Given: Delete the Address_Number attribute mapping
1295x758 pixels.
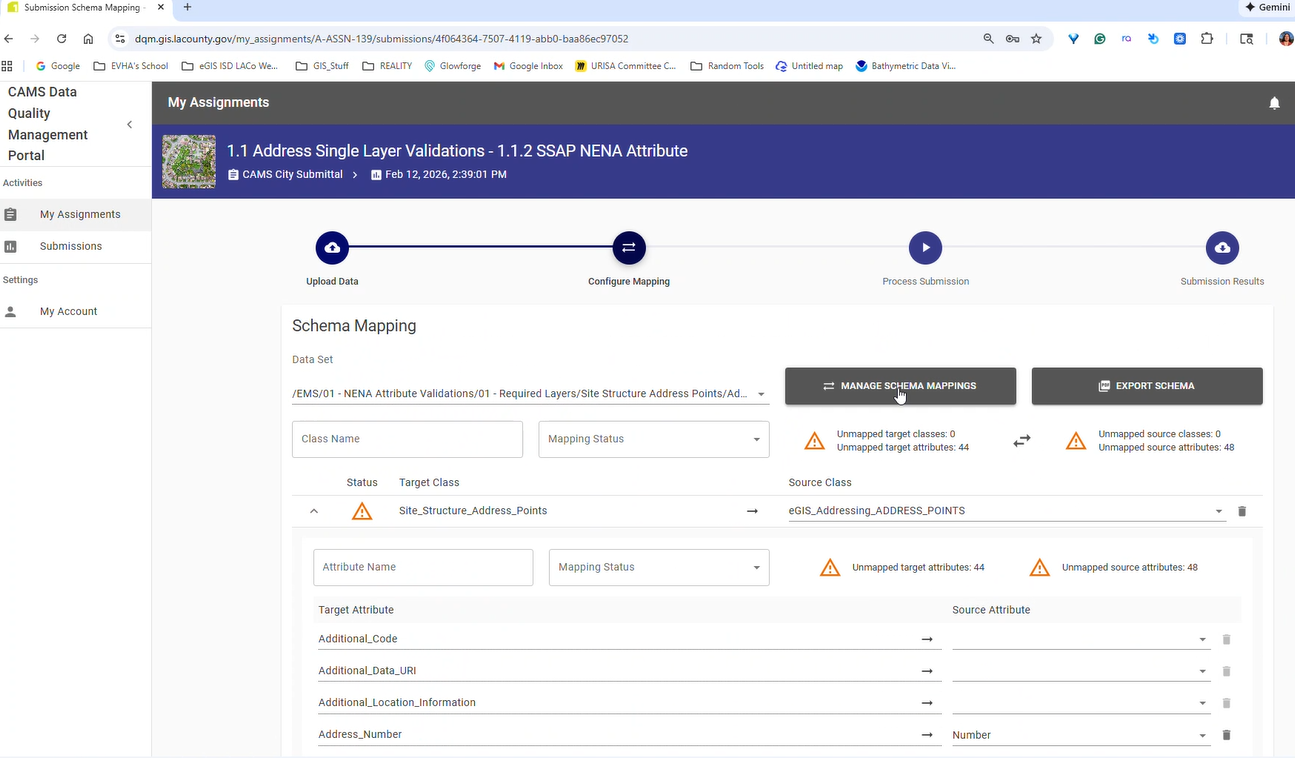Looking at the screenshot, I should click(x=1227, y=735).
